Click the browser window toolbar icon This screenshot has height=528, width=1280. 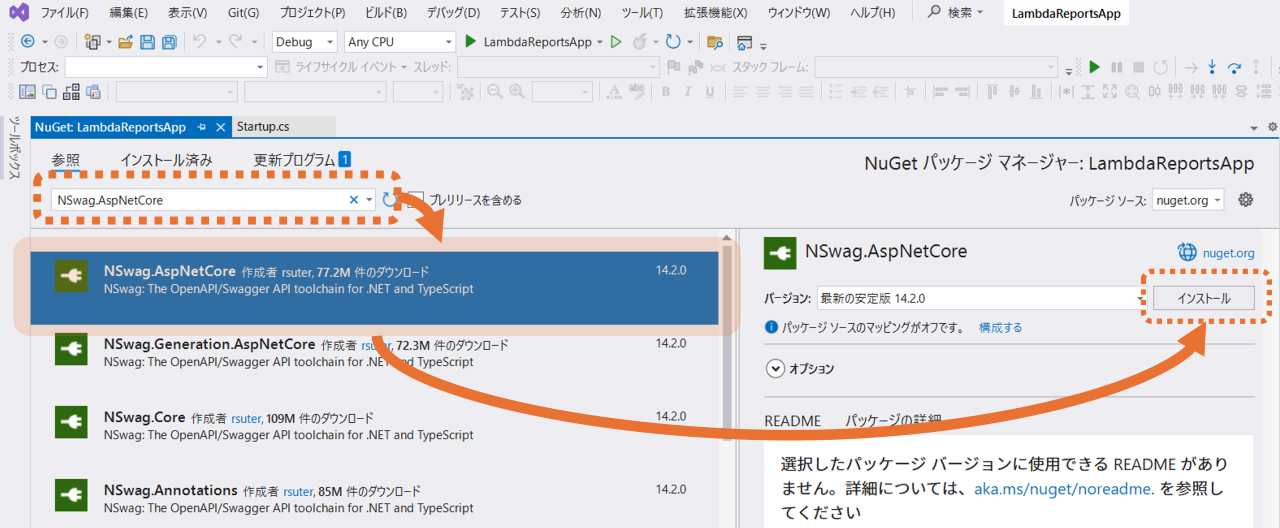pos(744,42)
